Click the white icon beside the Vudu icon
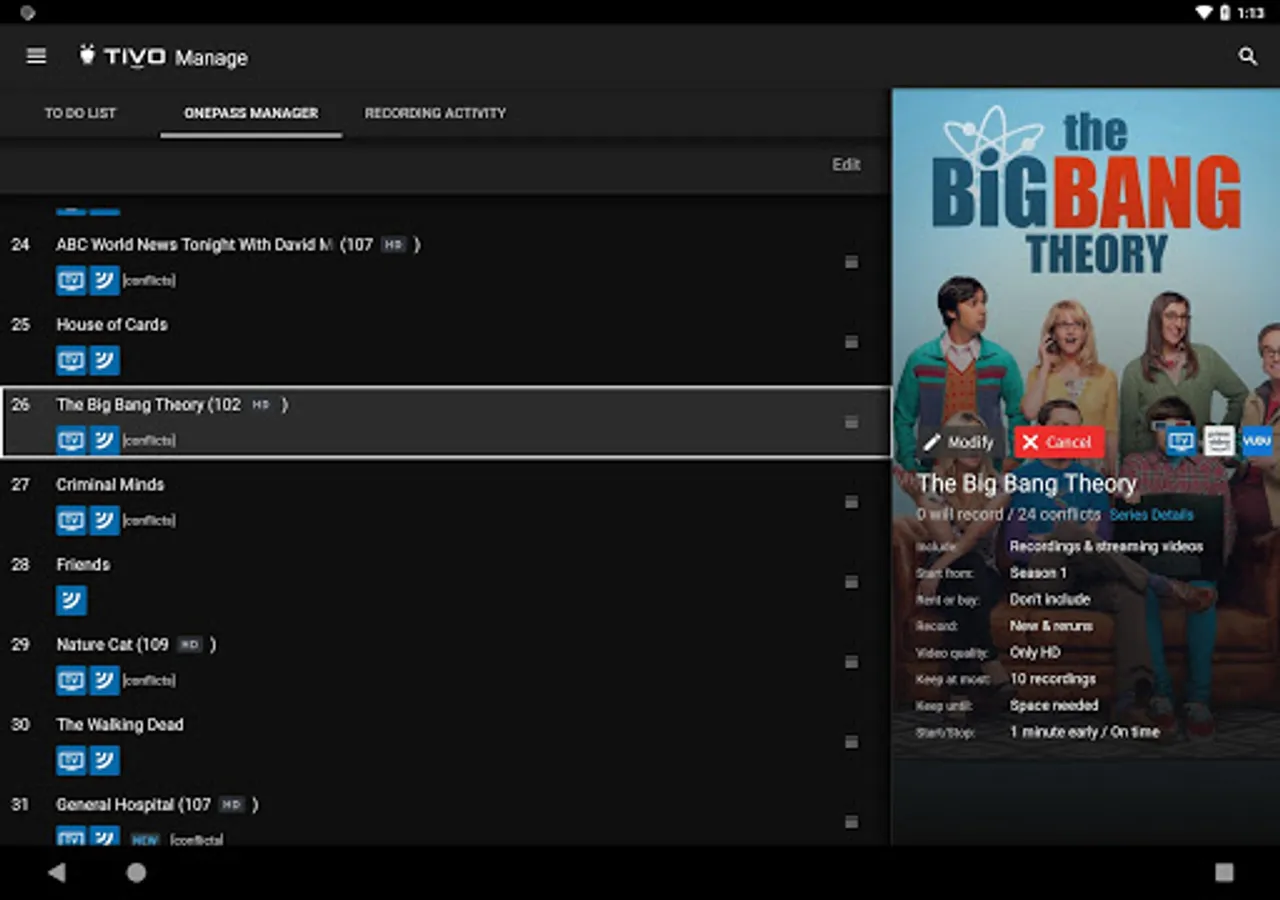Viewport: 1280px width, 900px height. [x=1219, y=441]
